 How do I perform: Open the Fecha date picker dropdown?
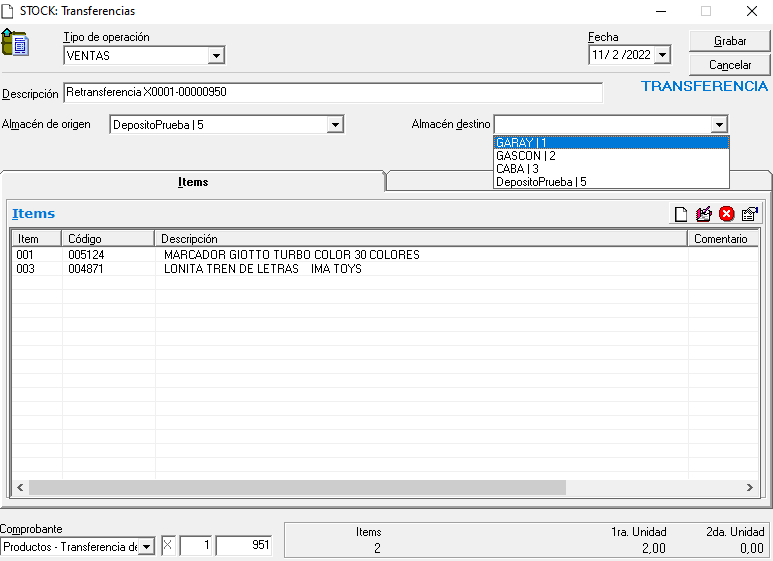click(x=662, y=56)
